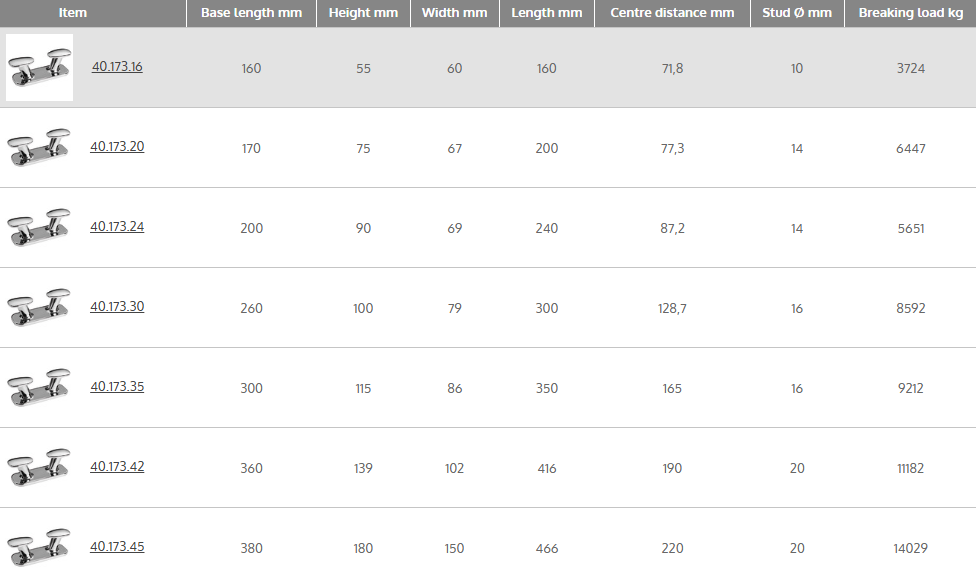Click the image beside item 40.173.45
Screen dimensions: 976x577
coord(39,547)
